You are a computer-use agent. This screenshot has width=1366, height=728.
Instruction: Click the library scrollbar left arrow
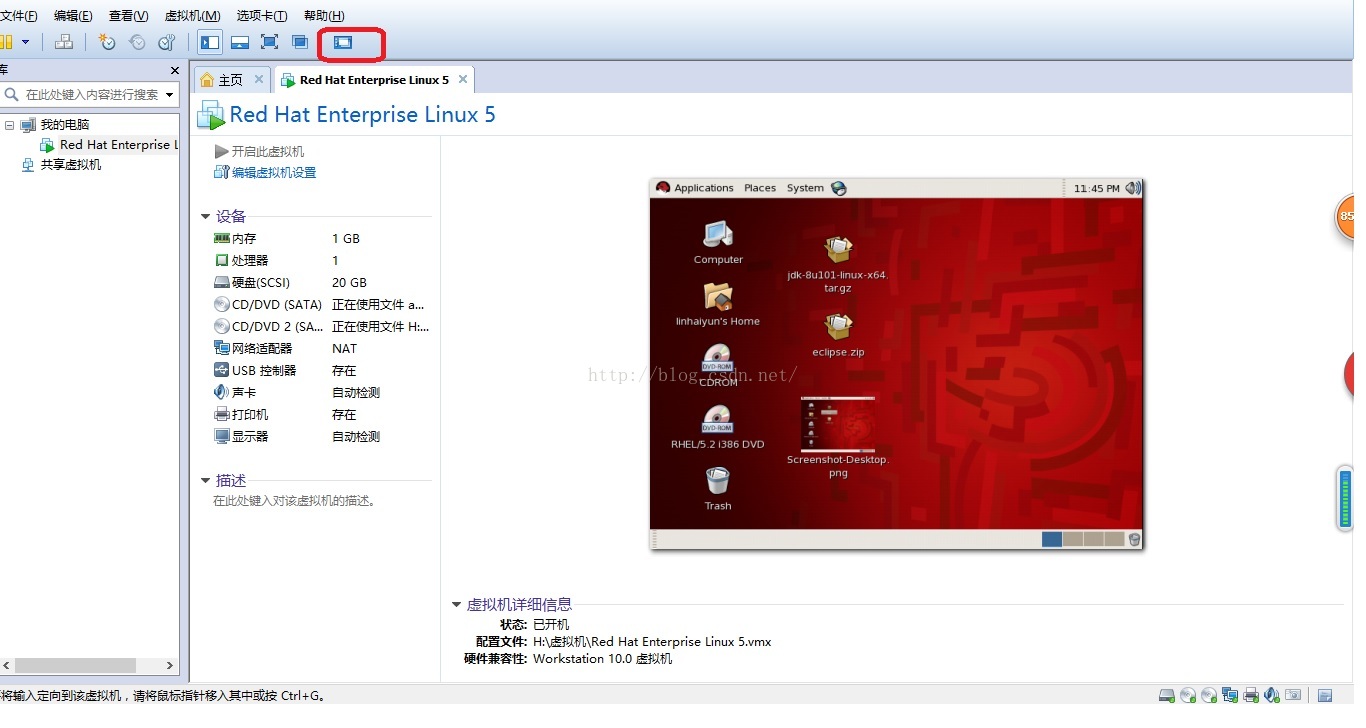(x=6, y=666)
